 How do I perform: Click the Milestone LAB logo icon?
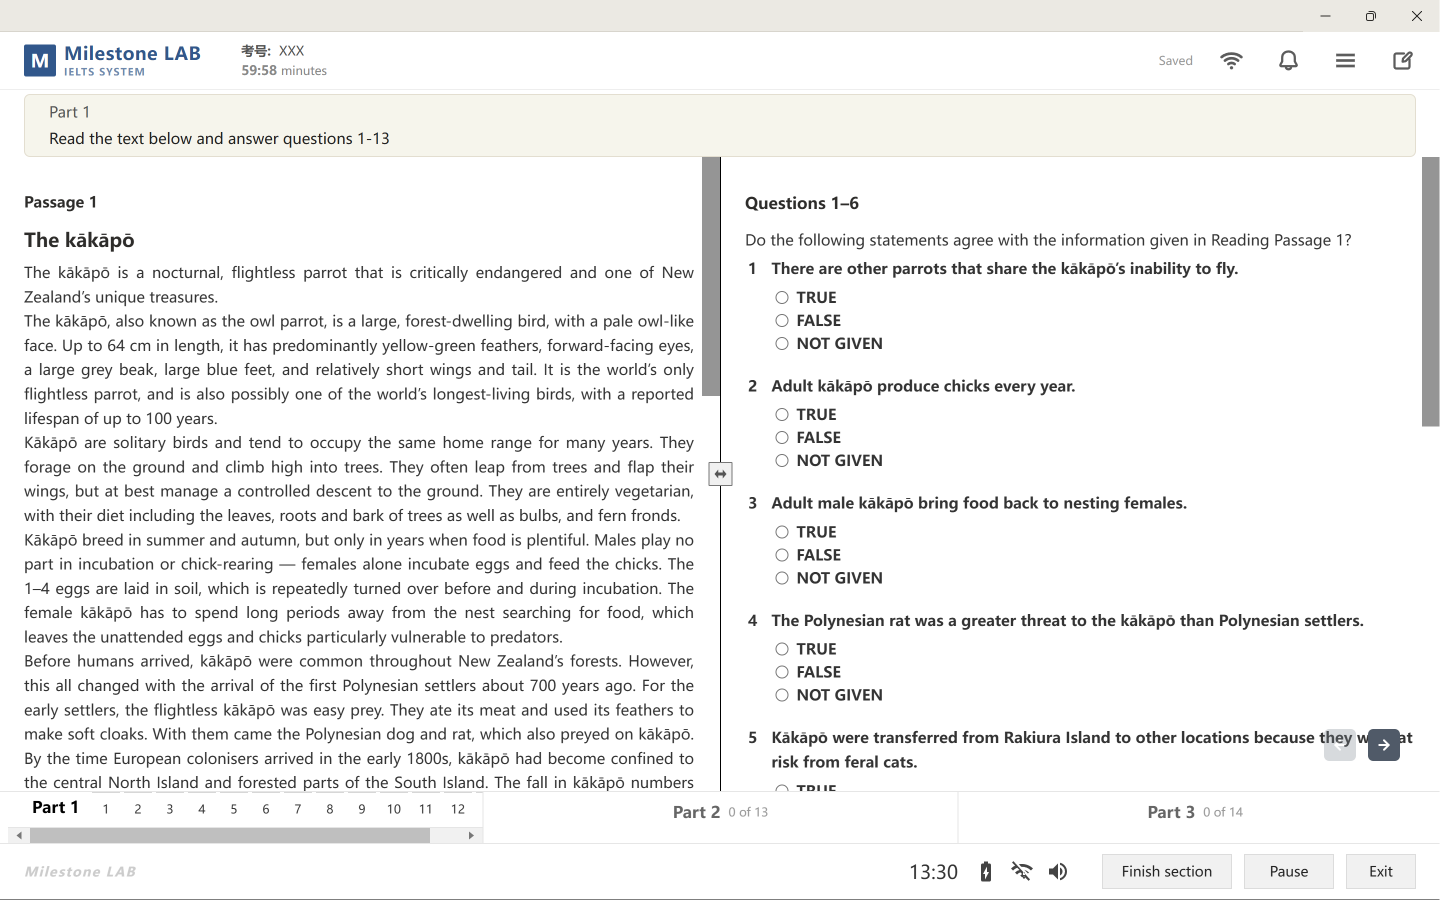coord(40,61)
